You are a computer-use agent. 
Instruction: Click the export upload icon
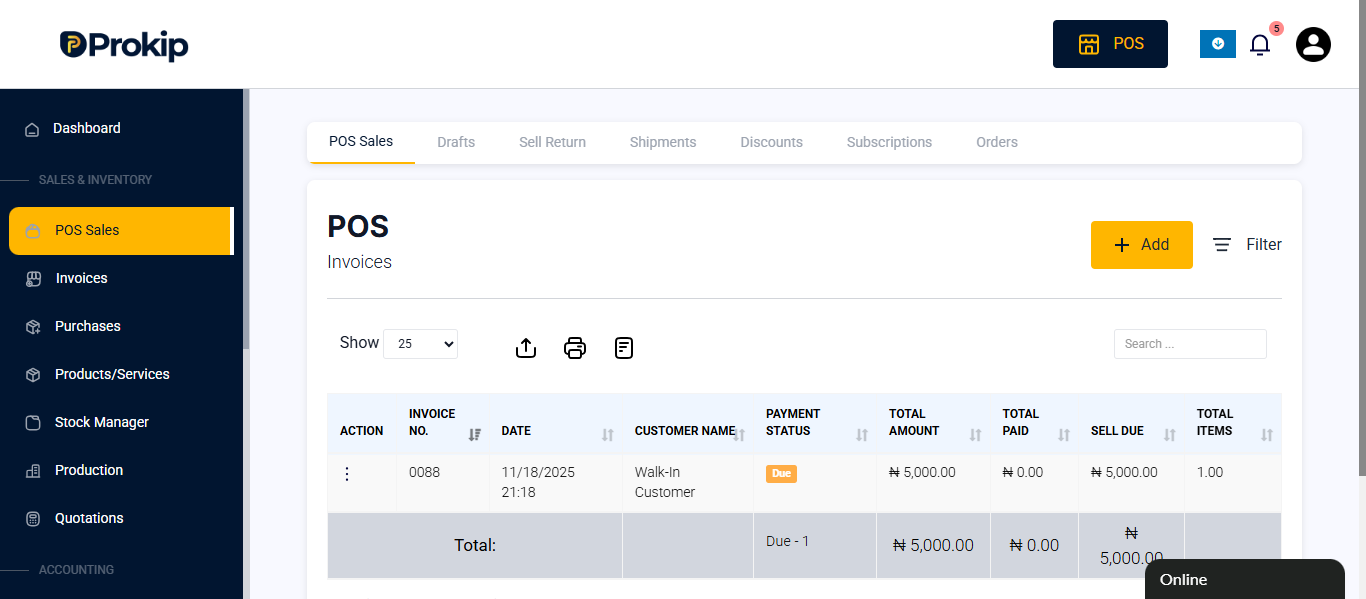tap(526, 348)
